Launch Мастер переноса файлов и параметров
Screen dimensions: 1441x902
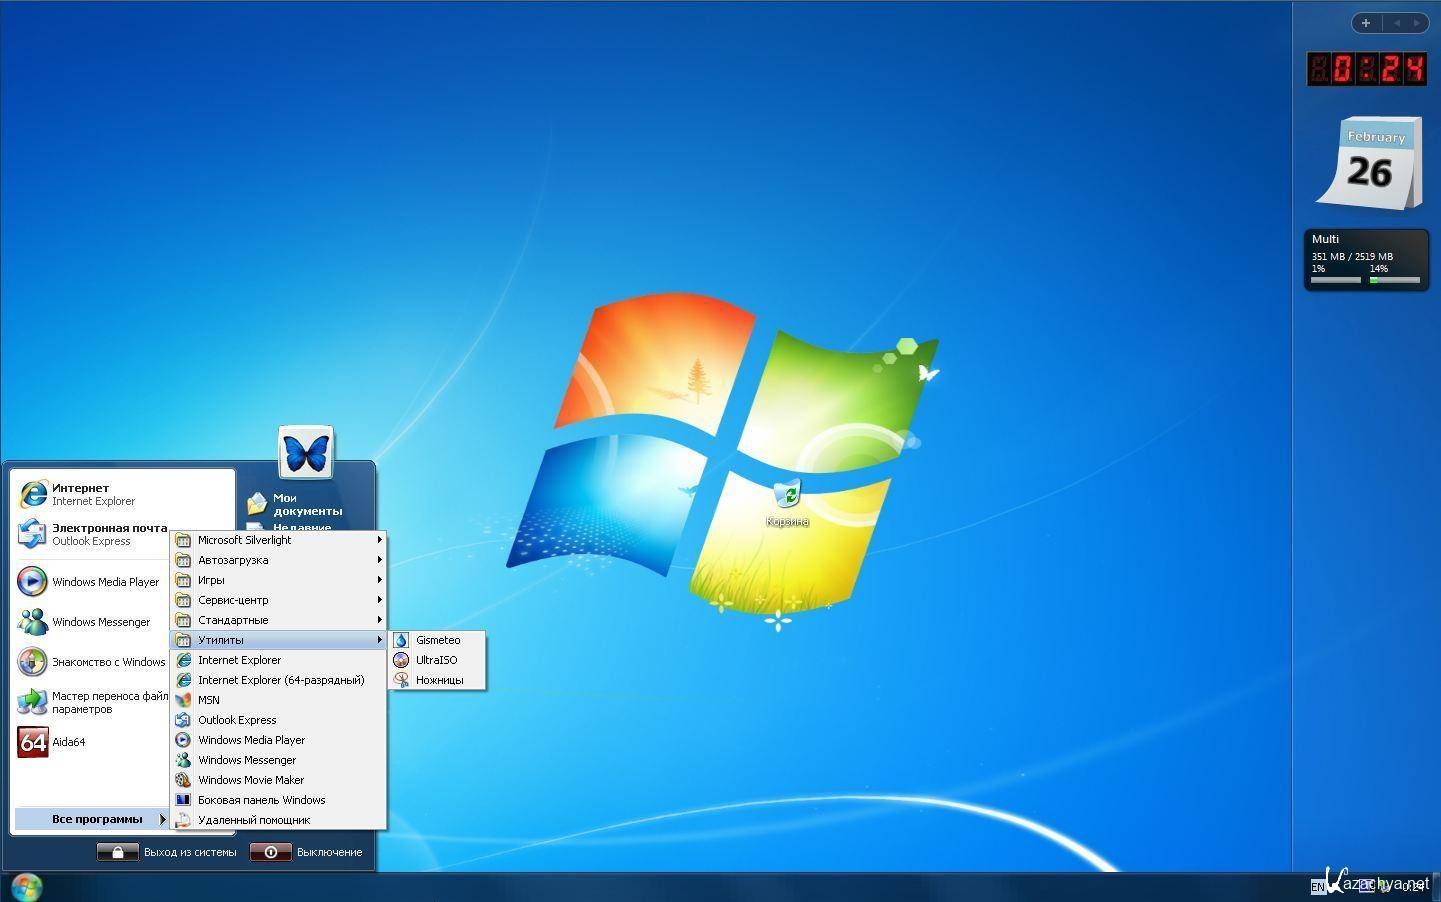[92, 702]
